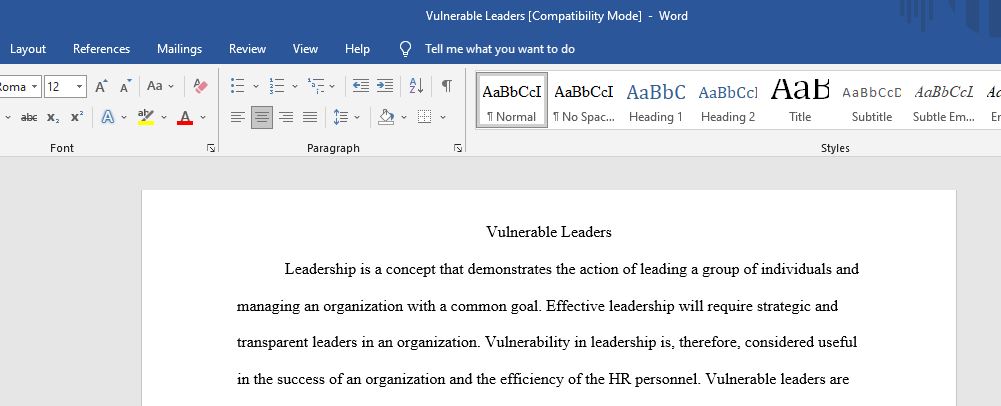Align text to the right
This screenshot has height=406, width=1001.
tap(286, 117)
